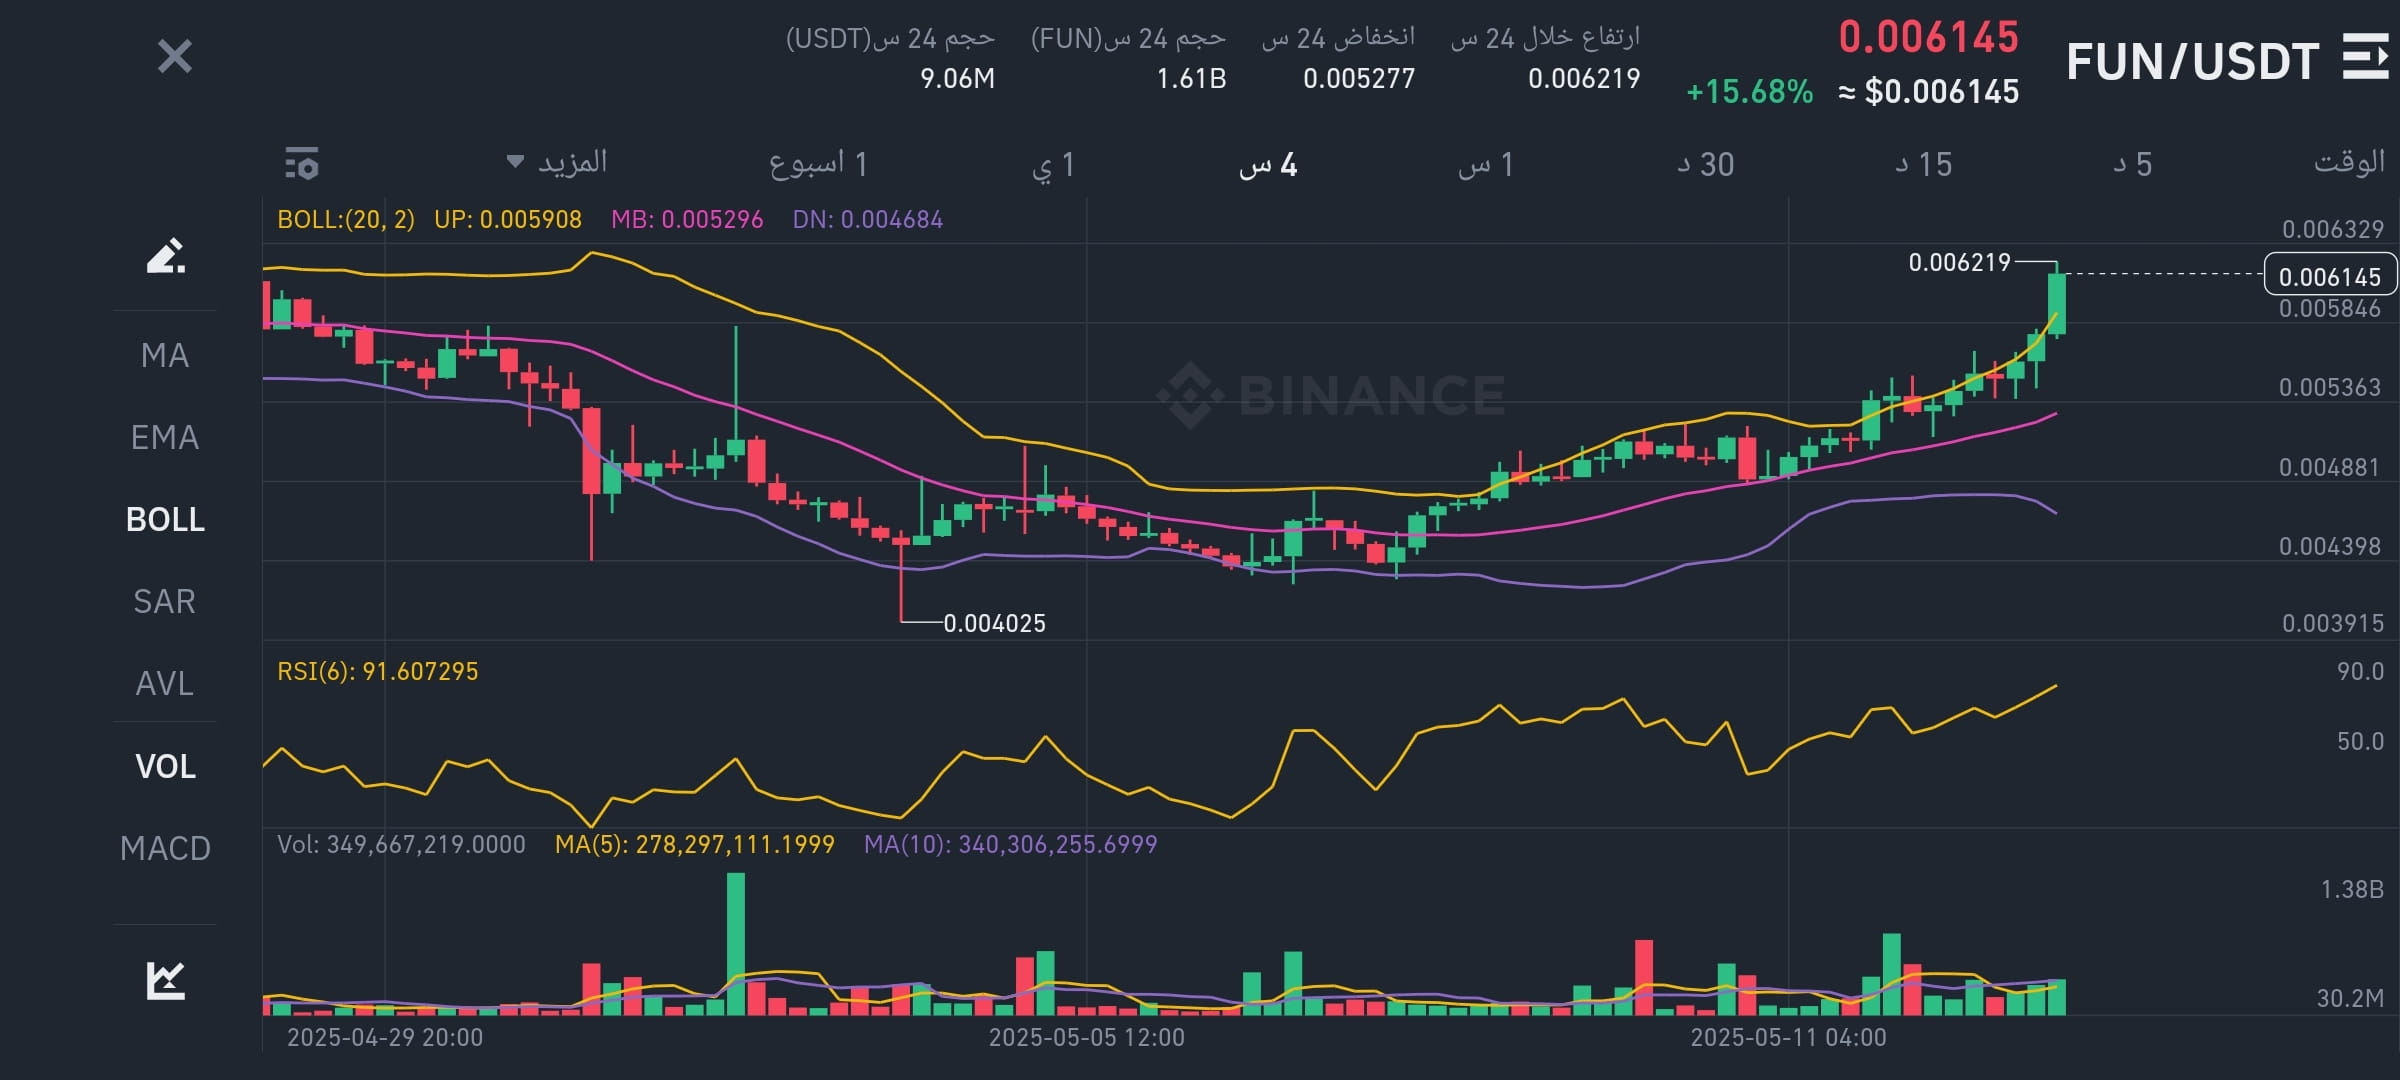Viewport: 2400px width, 1080px height.
Task: Click the tallest green volume bar
Action: [x=736, y=943]
